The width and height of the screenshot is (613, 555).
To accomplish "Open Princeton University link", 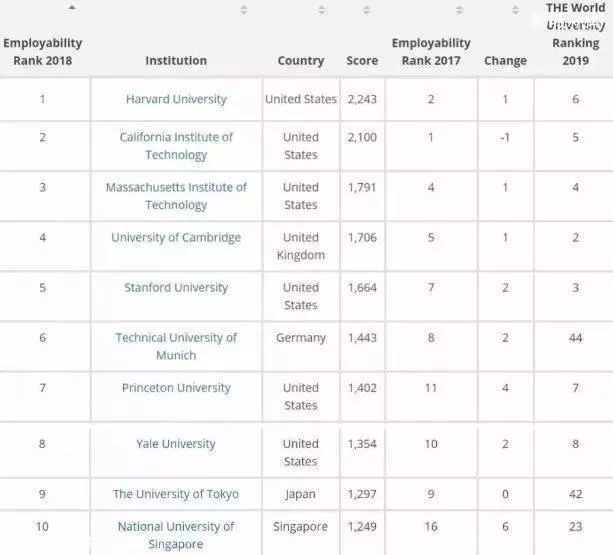I will [x=176, y=388].
